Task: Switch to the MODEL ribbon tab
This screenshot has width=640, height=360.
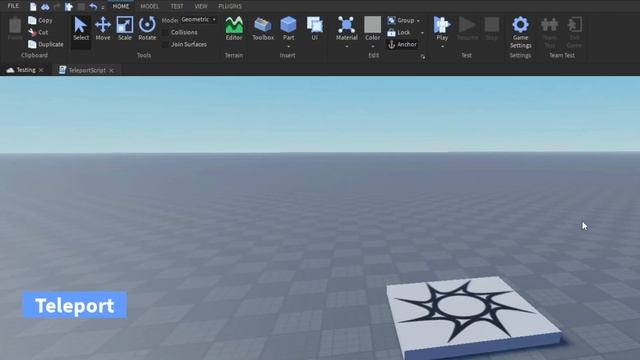Action: point(149,6)
